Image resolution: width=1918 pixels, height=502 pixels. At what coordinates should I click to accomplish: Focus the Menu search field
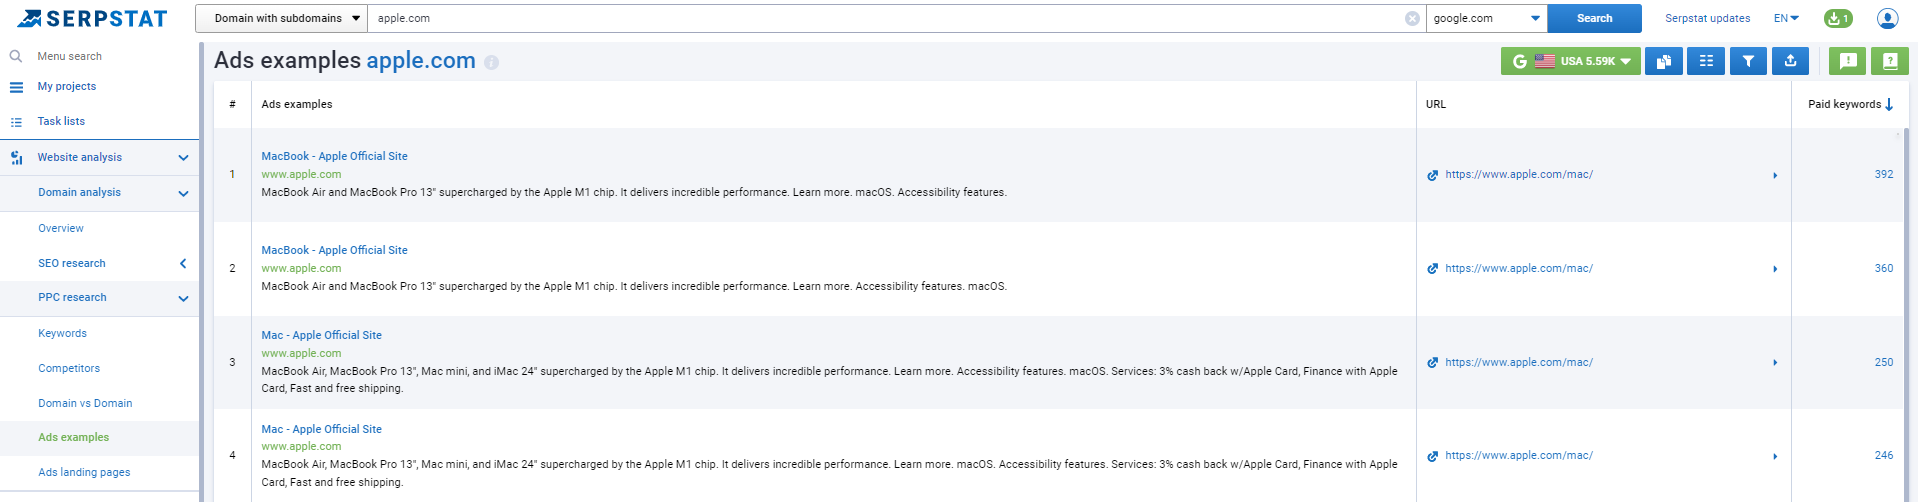tap(69, 56)
